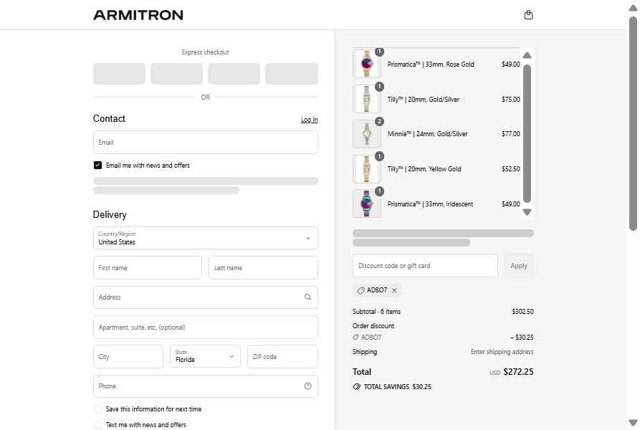Click the Delivery section heading

click(109, 215)
